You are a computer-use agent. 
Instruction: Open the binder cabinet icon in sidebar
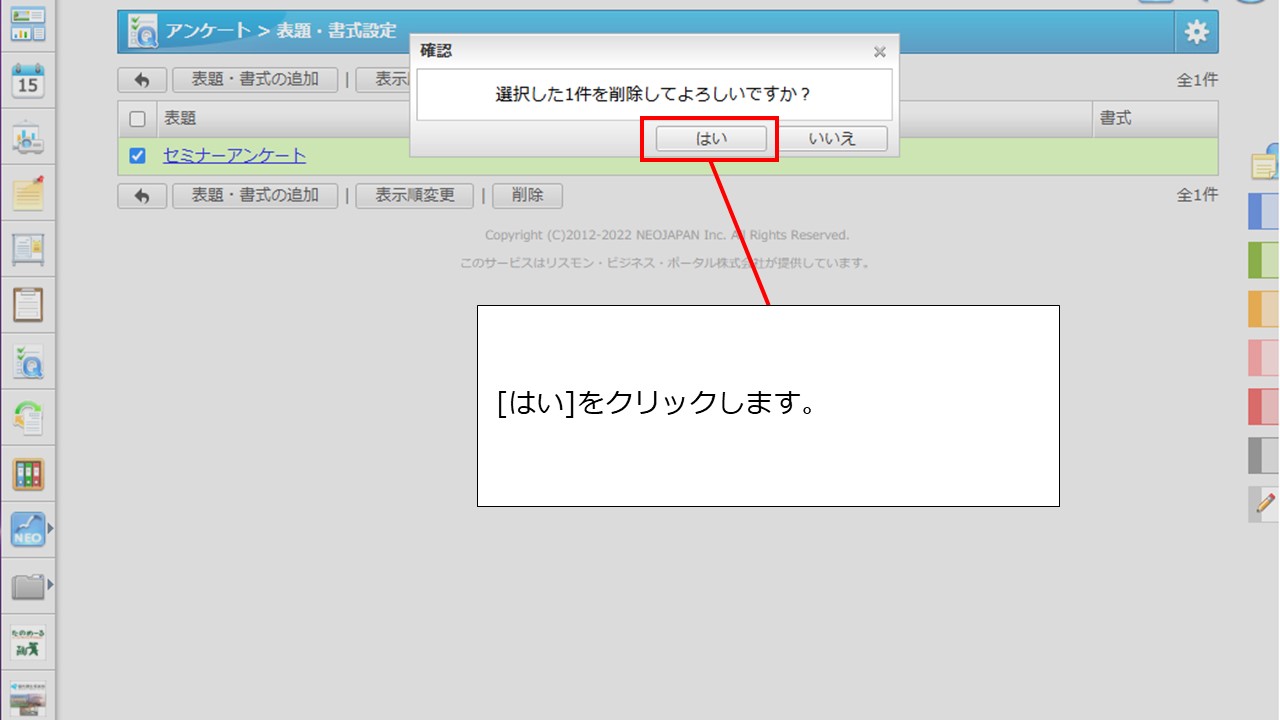pyautogui.click(x=28, y=474)
